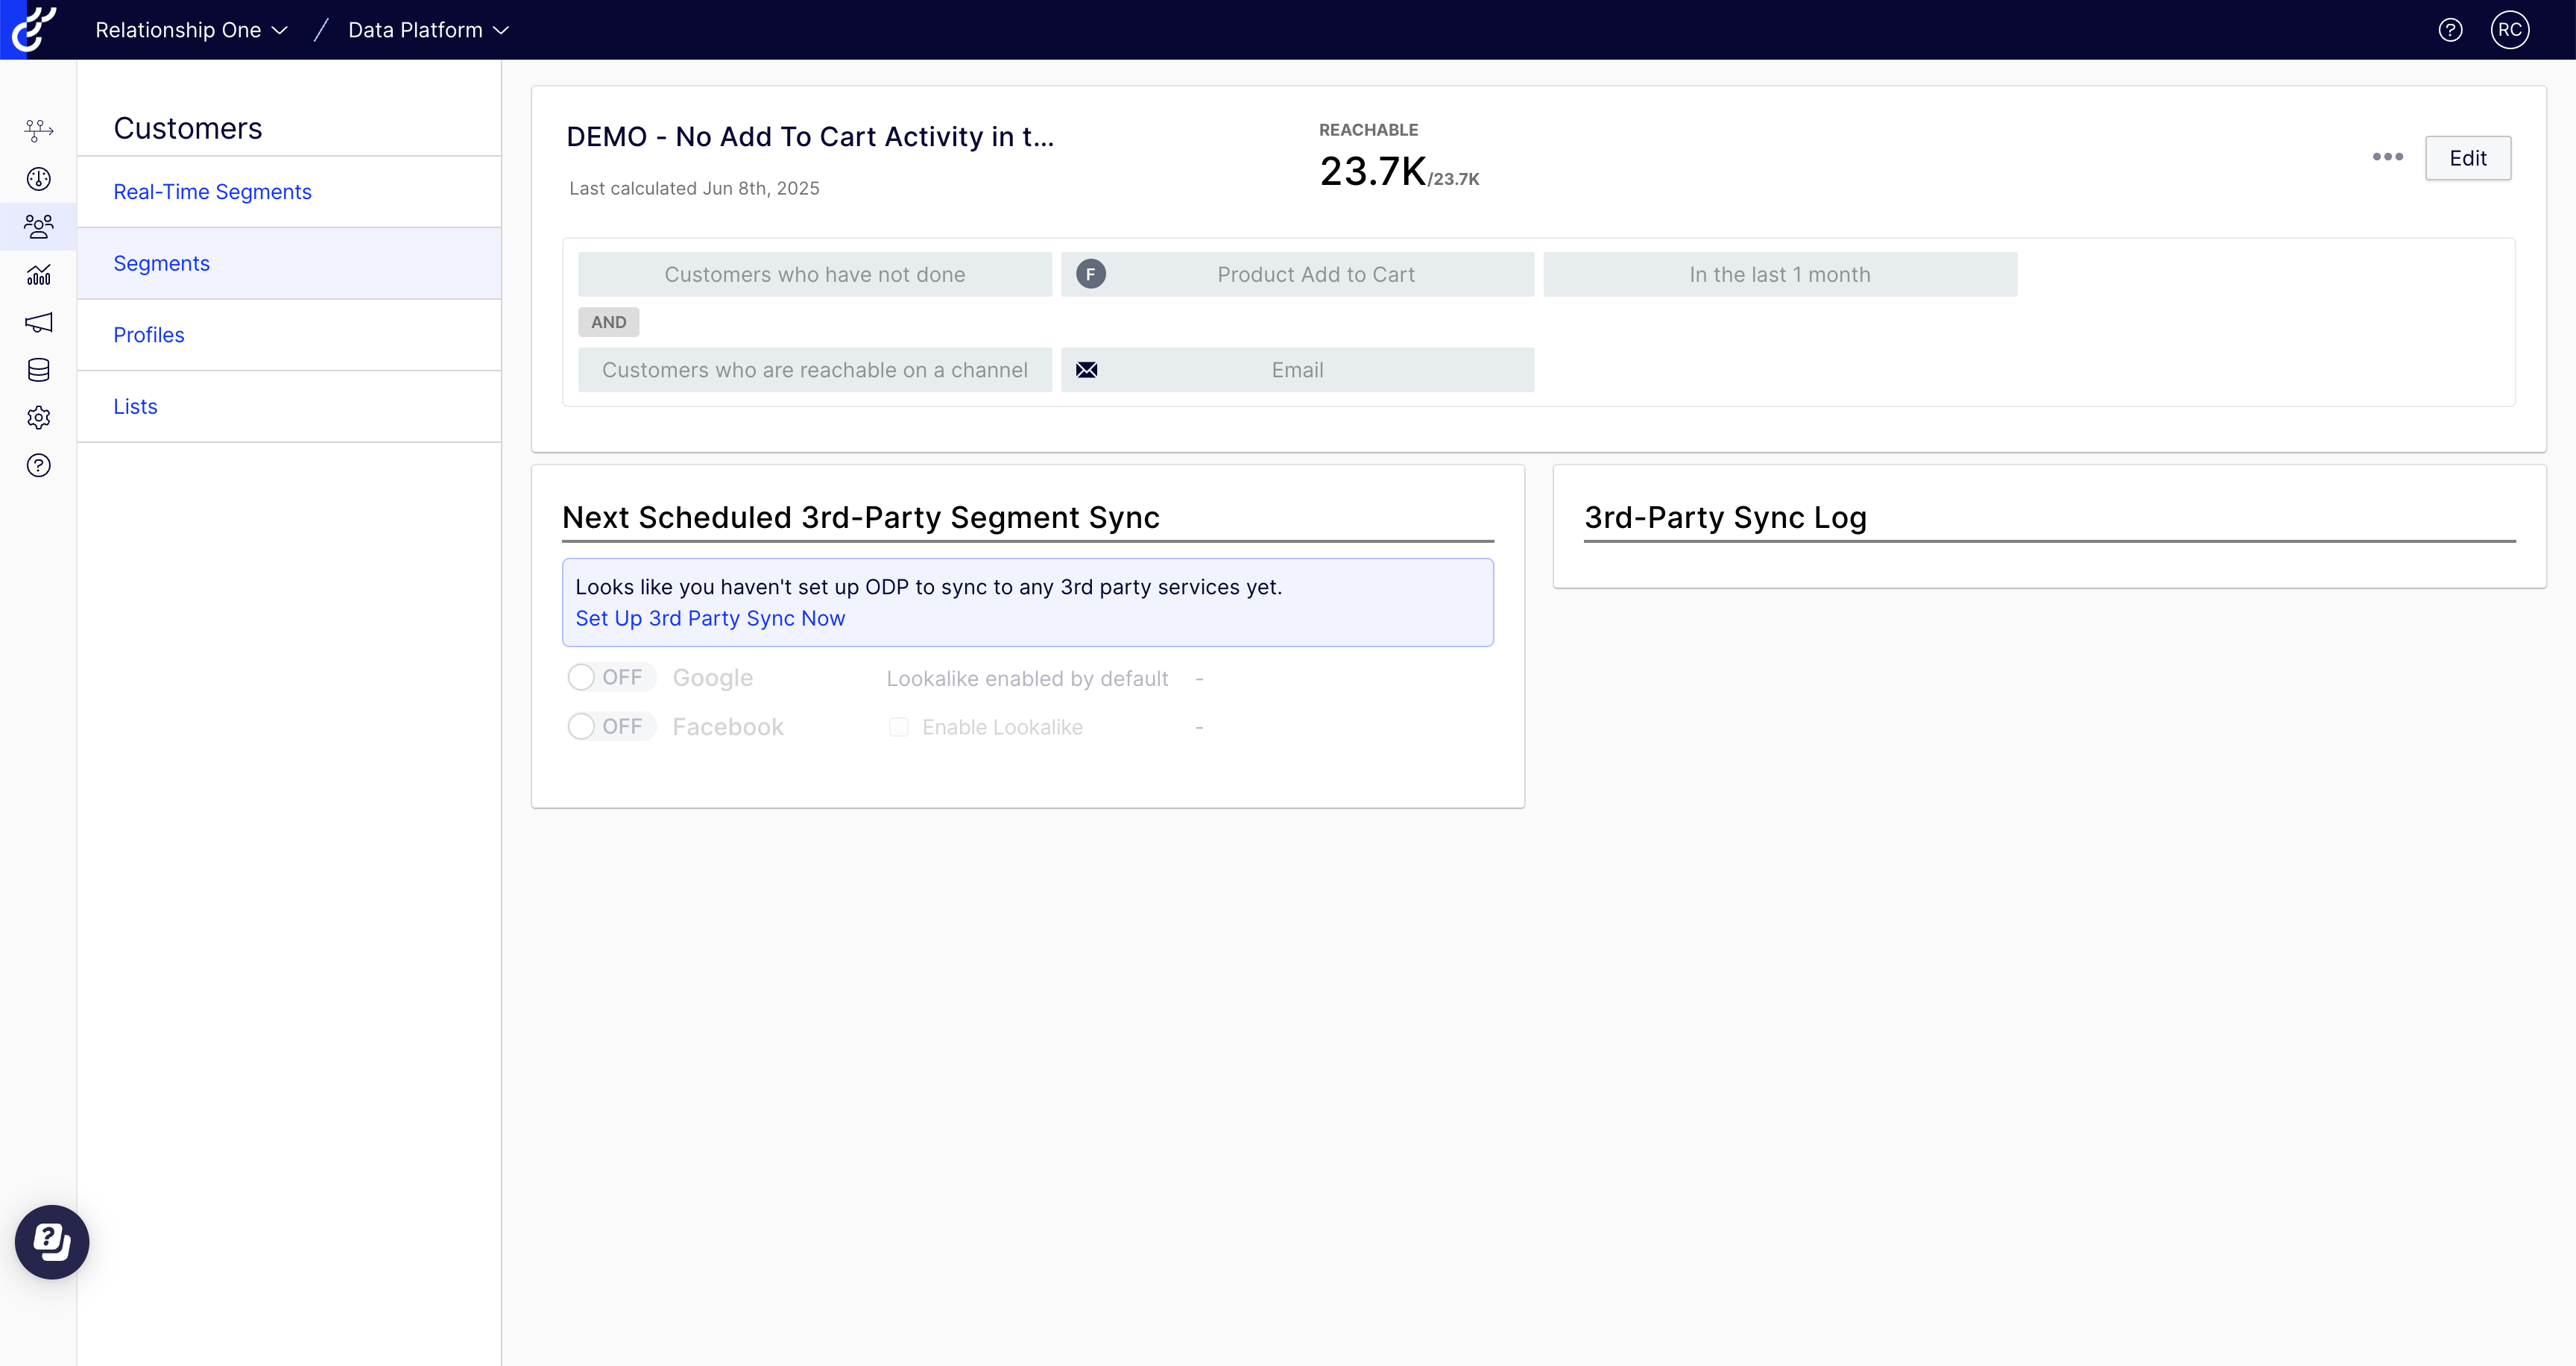Screen dimensions: 2576x1366
Task: Select Profiles in Customers menu
Action: coord(149,335)
